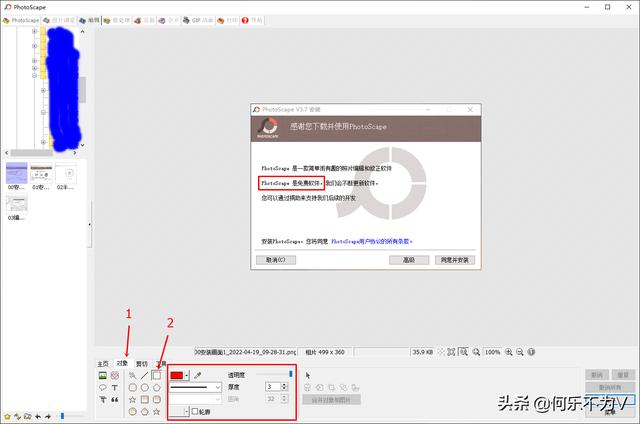Open the Help tab with red icon
This screenshot has width=640, height=424.
pyautogui.click(x=252, y=20)
